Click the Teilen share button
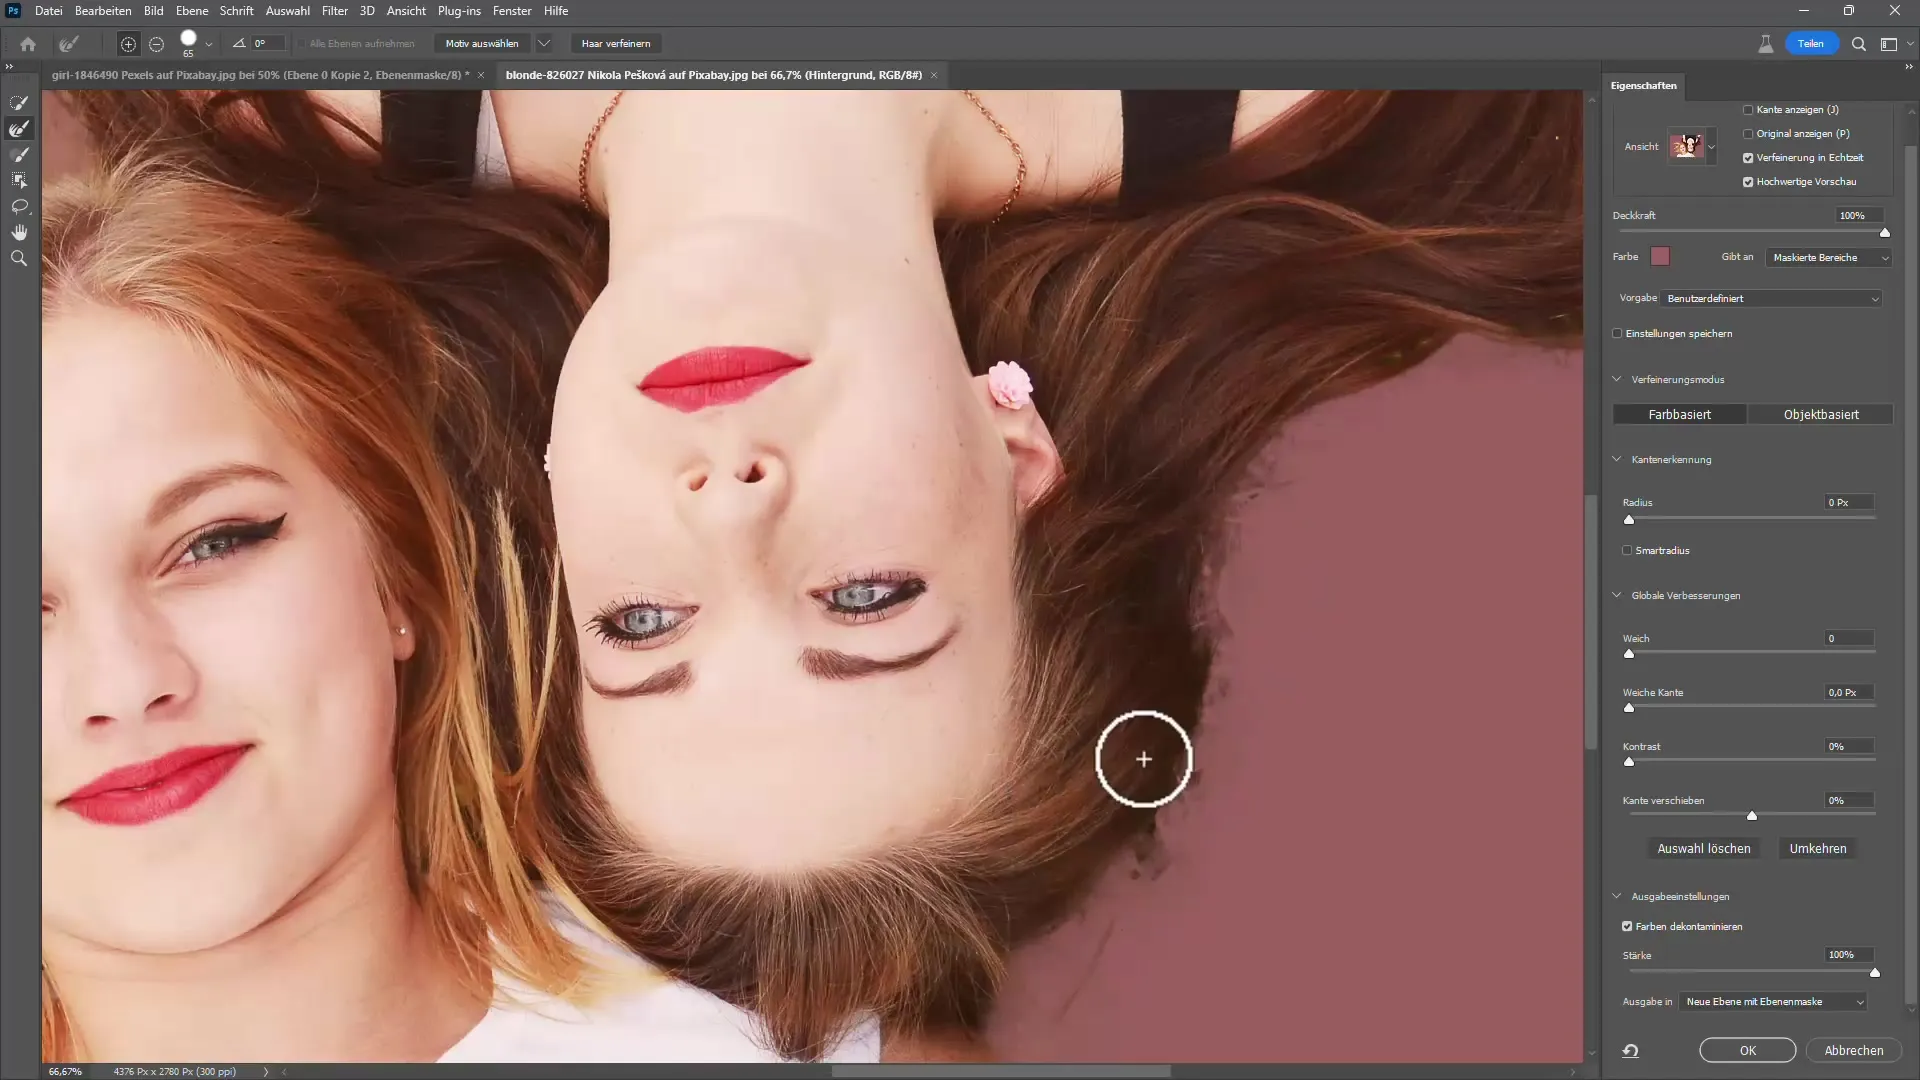Image resolution: width=1920 pixels, height=1080 pixels. click(x=1811, y=44)
